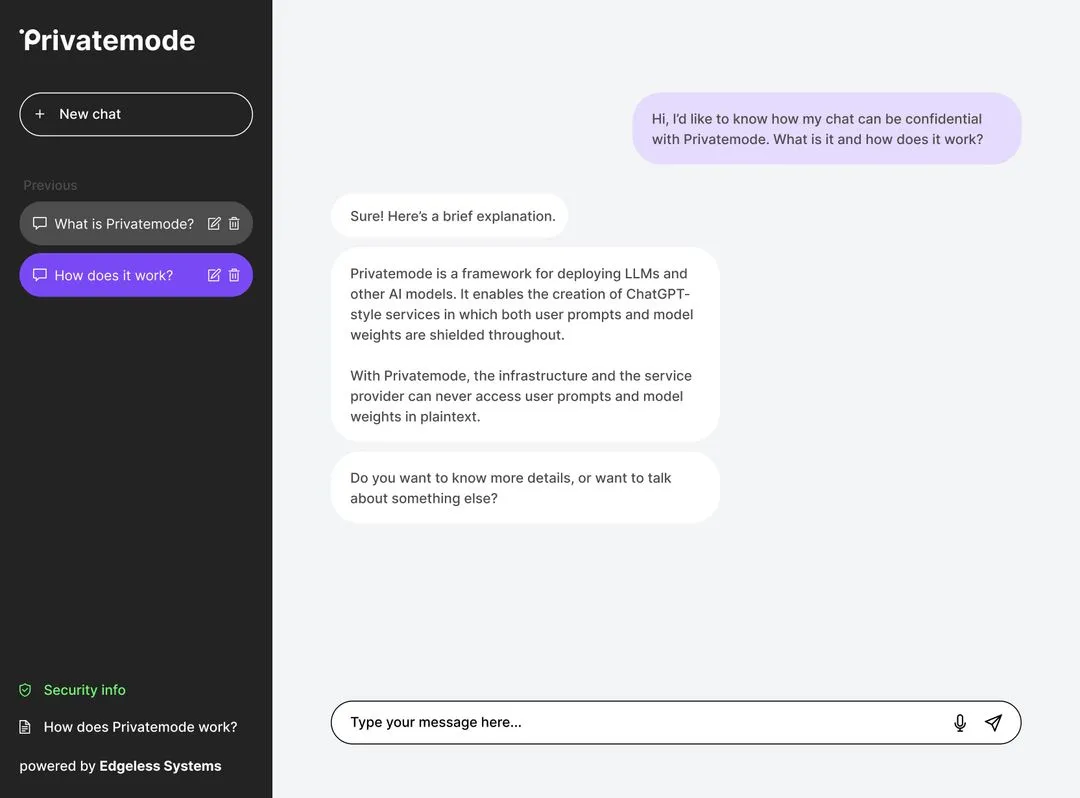Click the rename icon on "How does it work?"

pos(213,274)
